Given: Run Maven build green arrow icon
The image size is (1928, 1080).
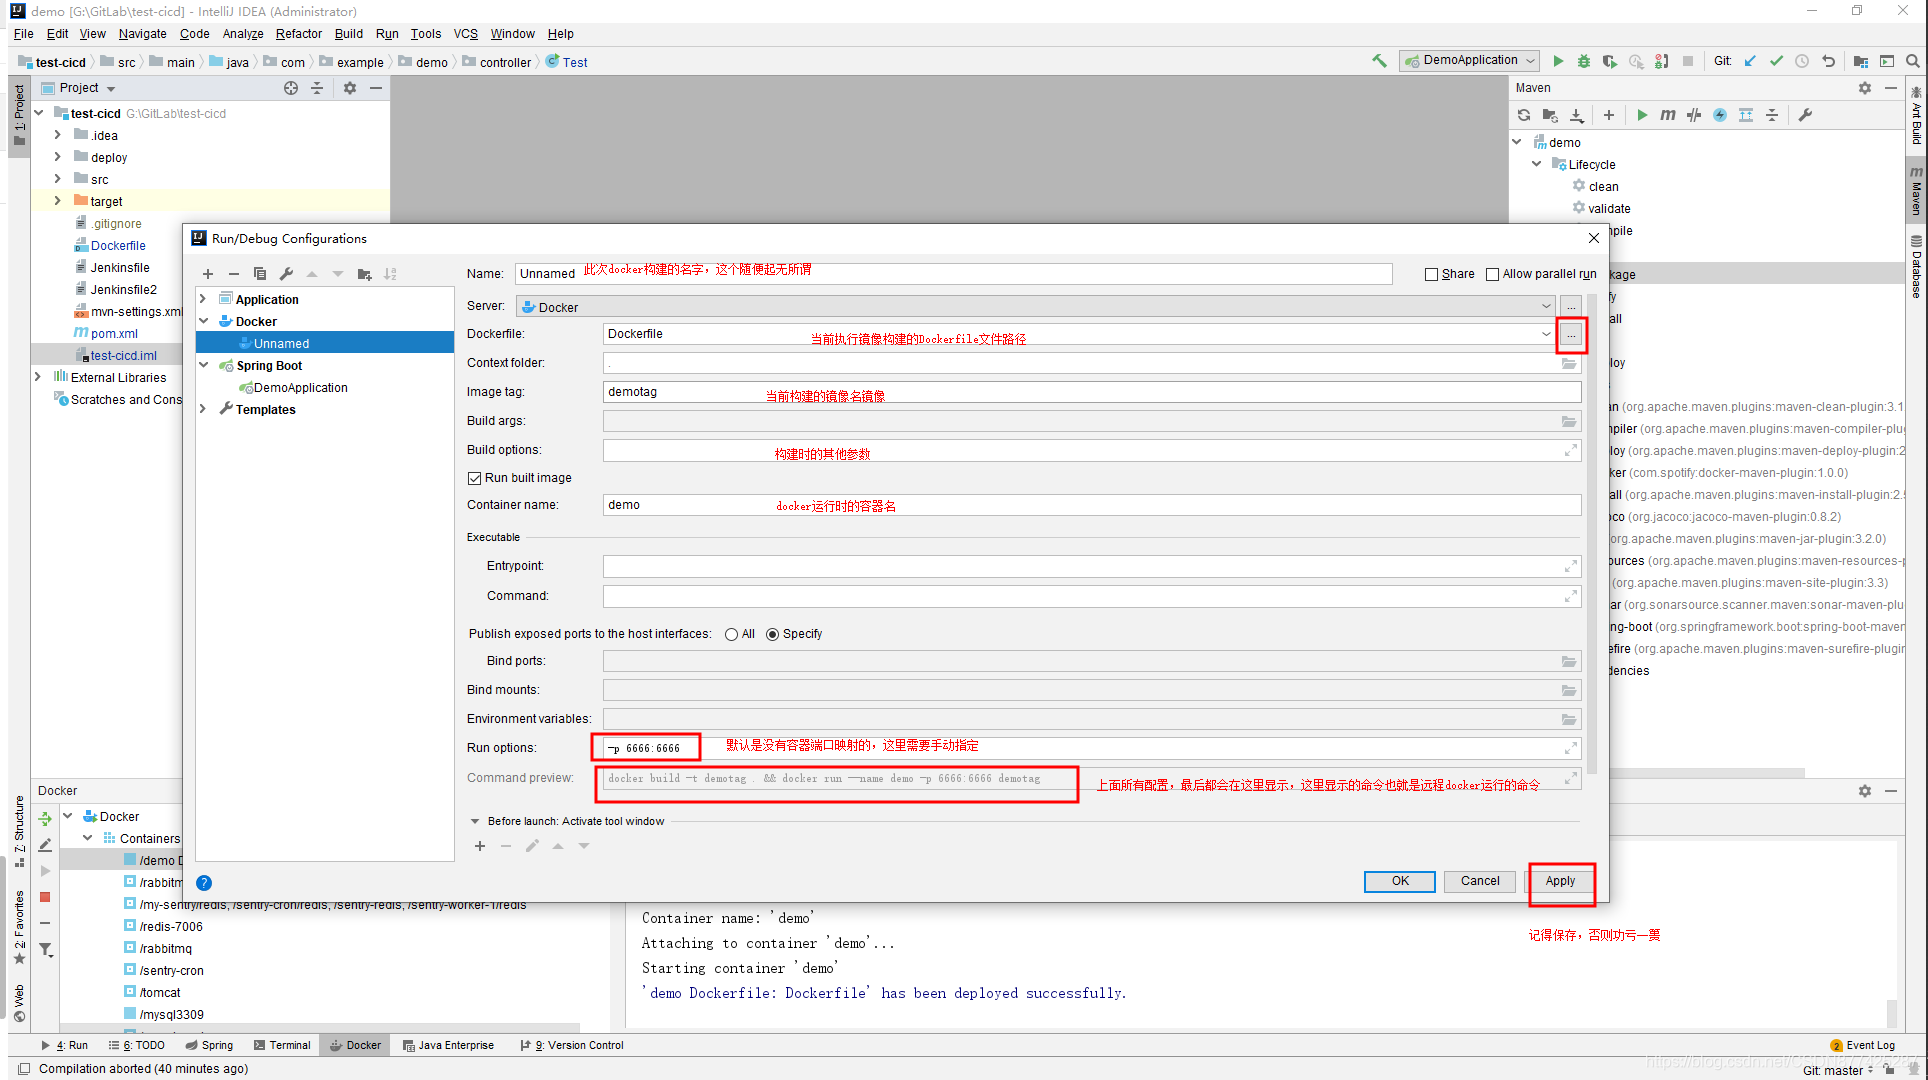Looking at the screenshot, I should (x=1642, y=115).
